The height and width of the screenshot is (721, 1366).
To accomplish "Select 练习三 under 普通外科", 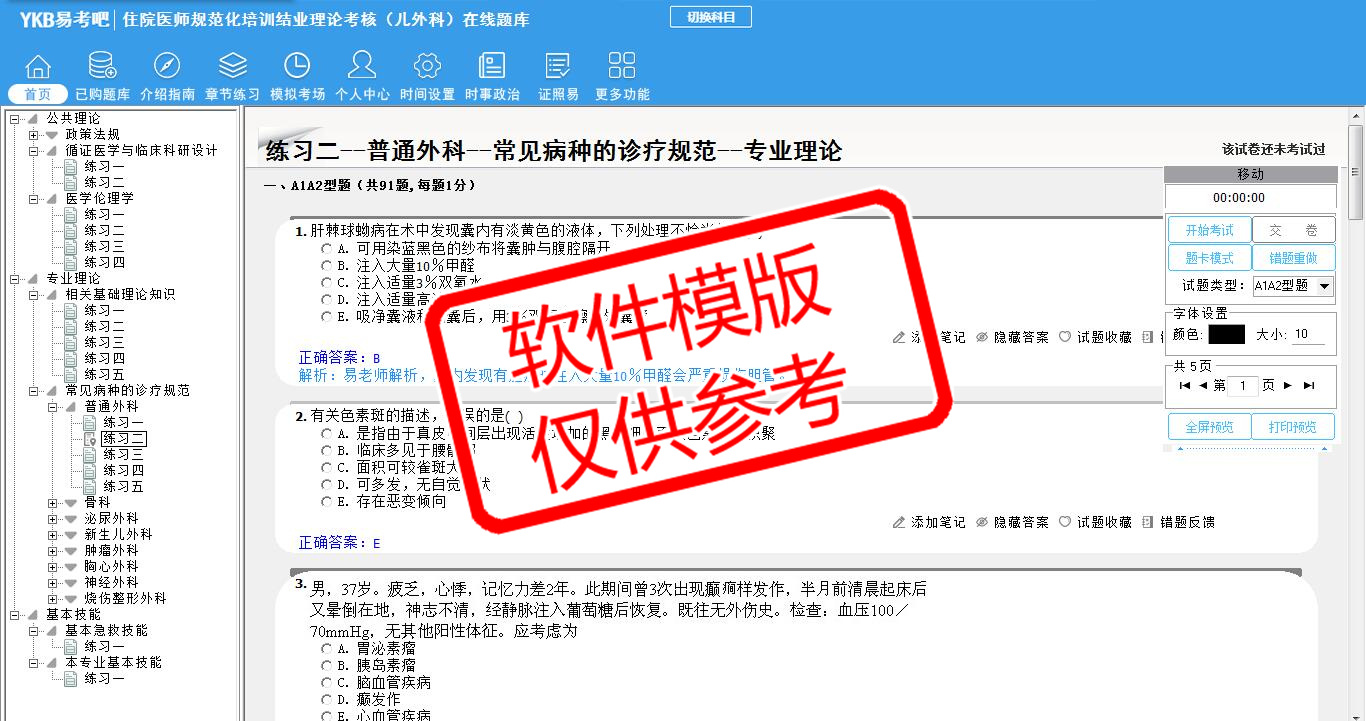I will coord(123,455).
